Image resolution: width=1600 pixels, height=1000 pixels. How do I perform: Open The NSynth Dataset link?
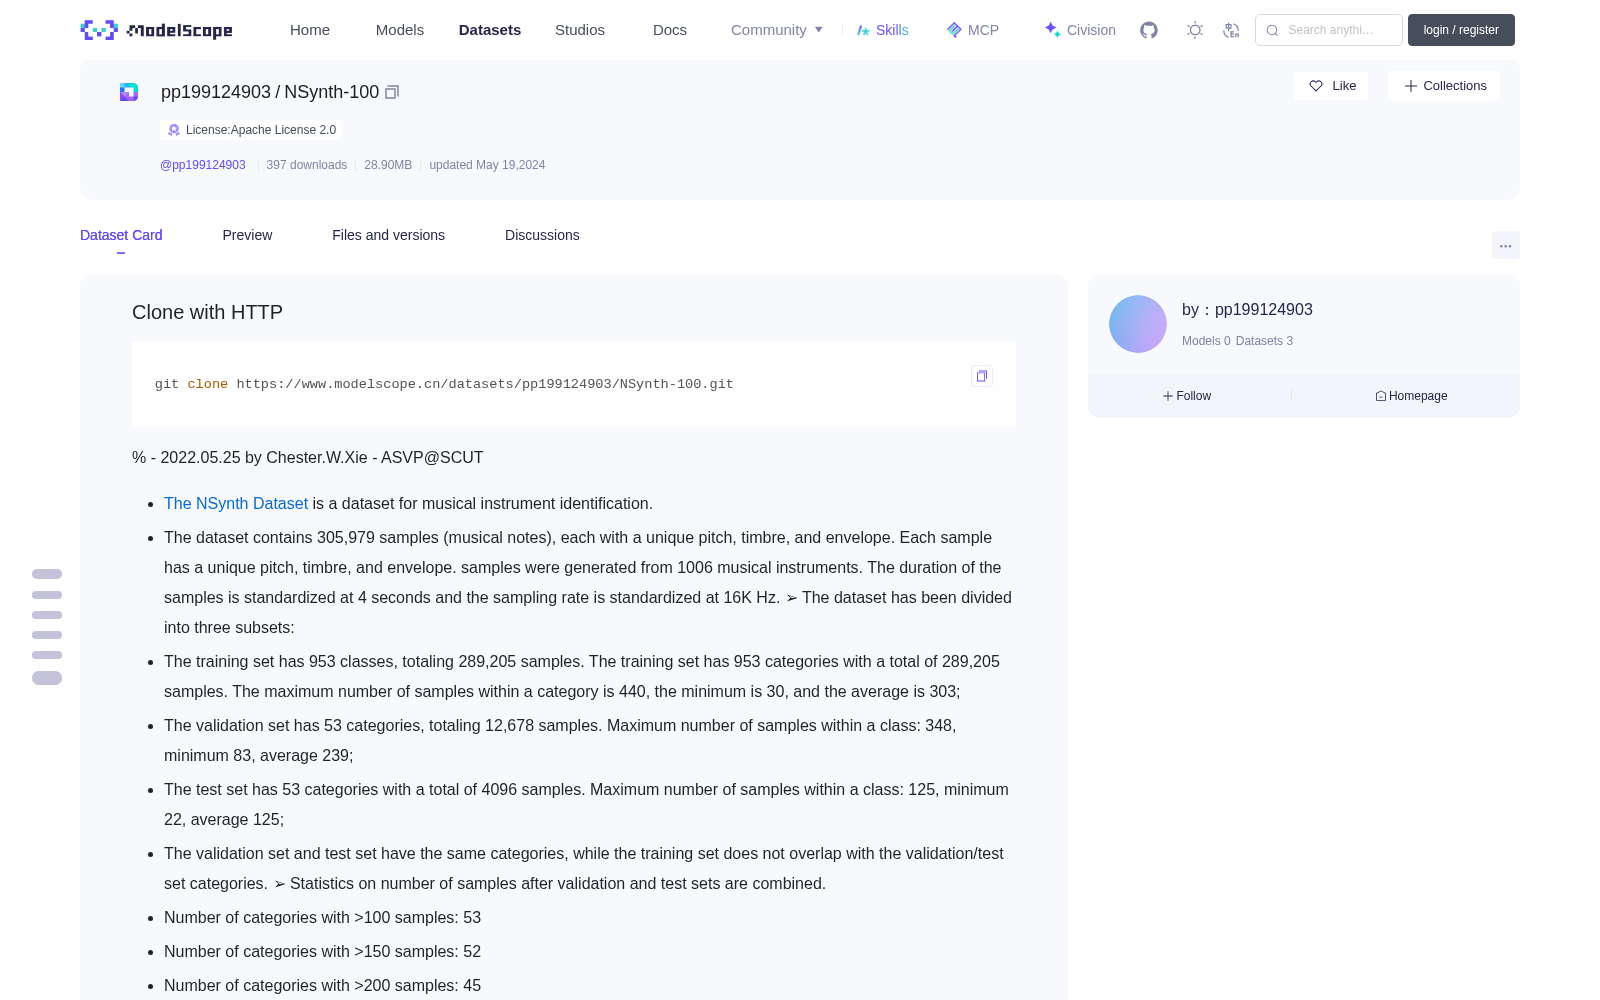point(236,504)
